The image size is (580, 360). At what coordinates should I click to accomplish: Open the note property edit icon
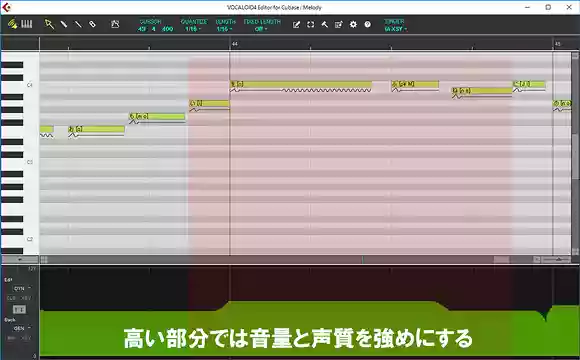[338, 24]
